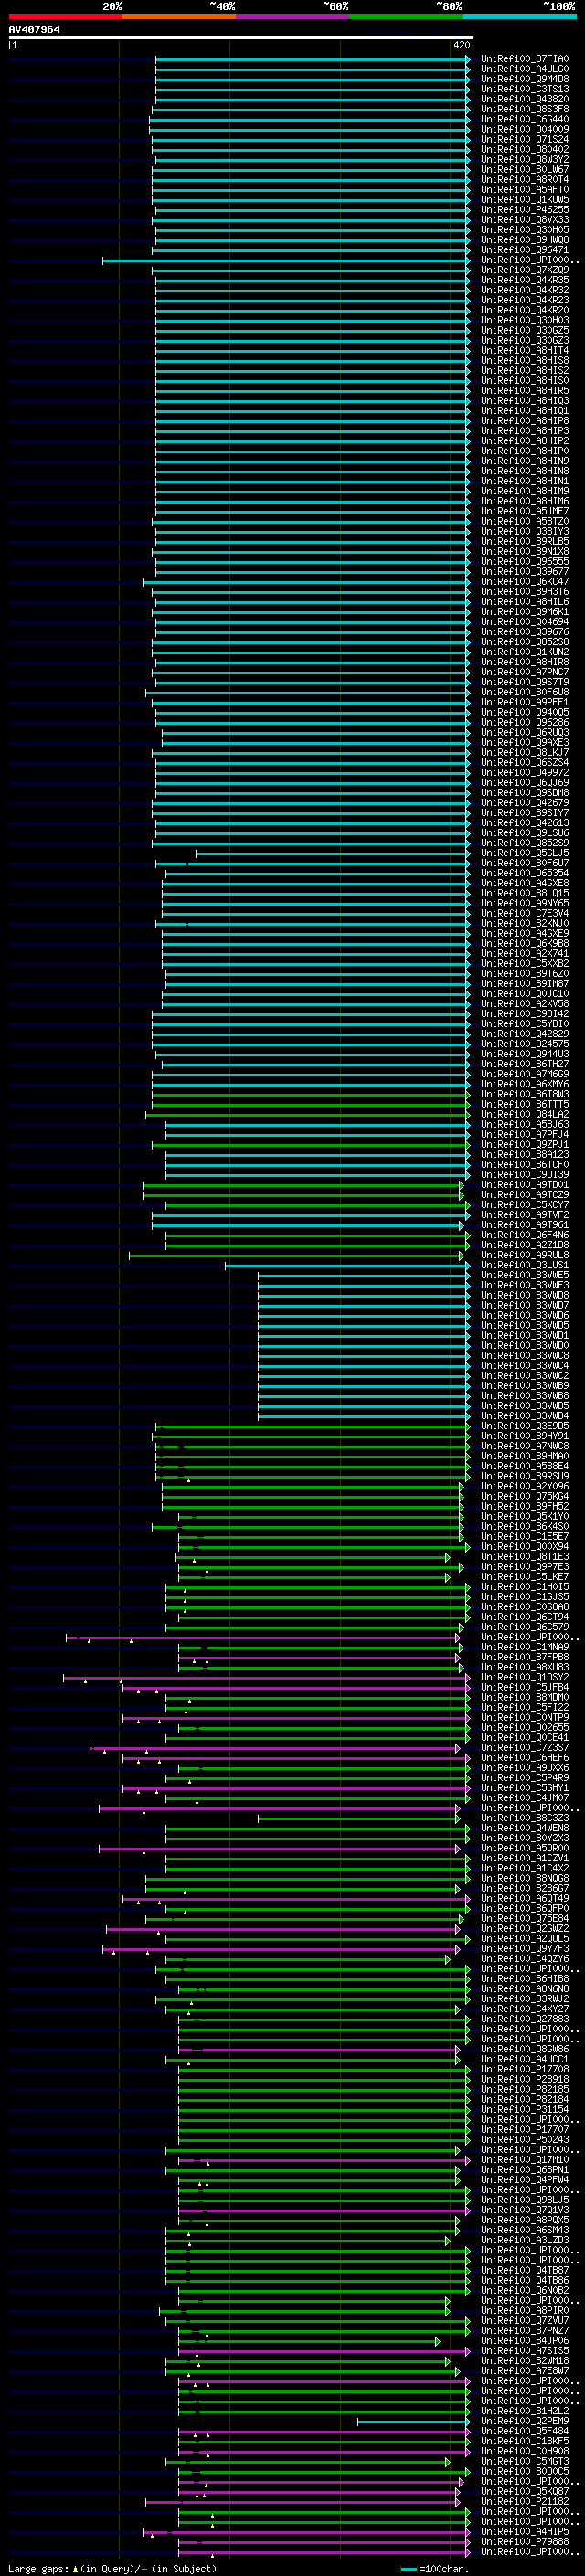Select label UniRef100_Q5K1Y0

tap(525, 1516)
